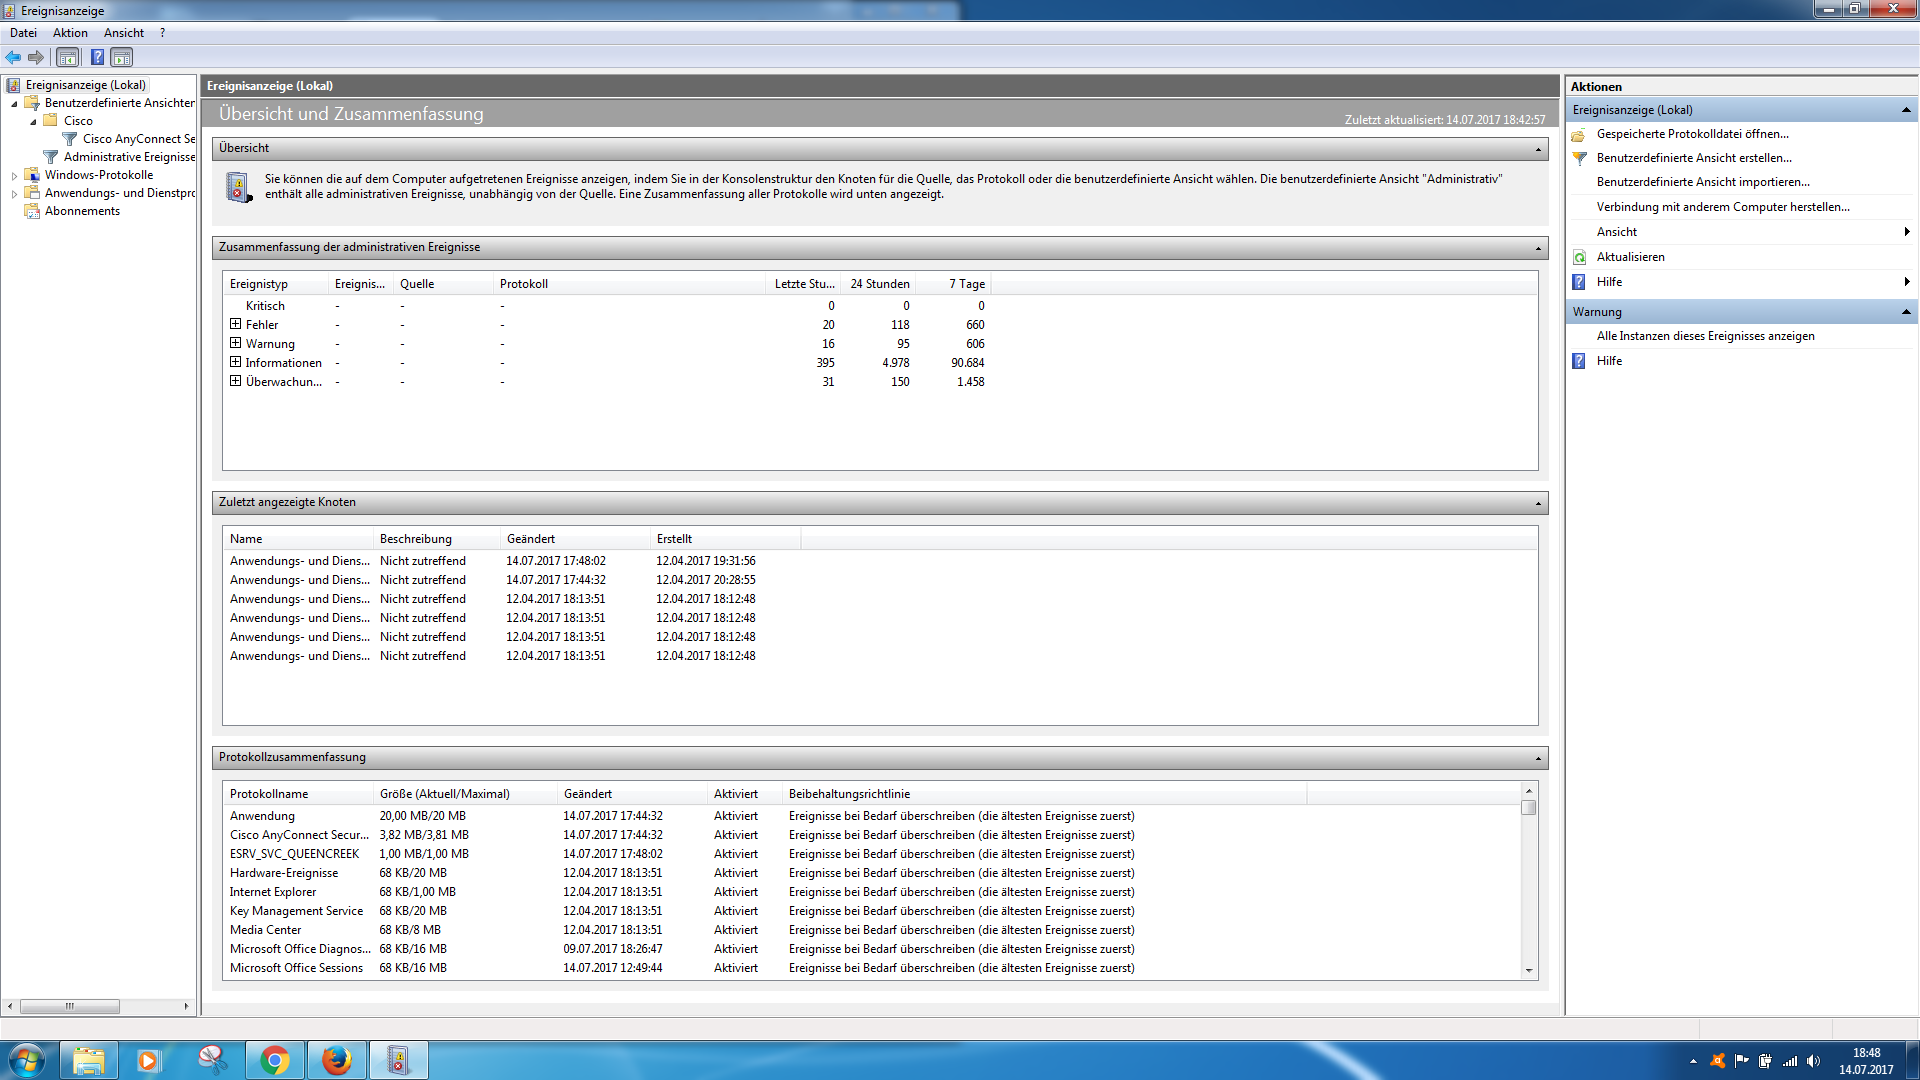
Task: Open Gespeicherte Protokolldatei öffnen action
Action: (x=1692, y=134)
